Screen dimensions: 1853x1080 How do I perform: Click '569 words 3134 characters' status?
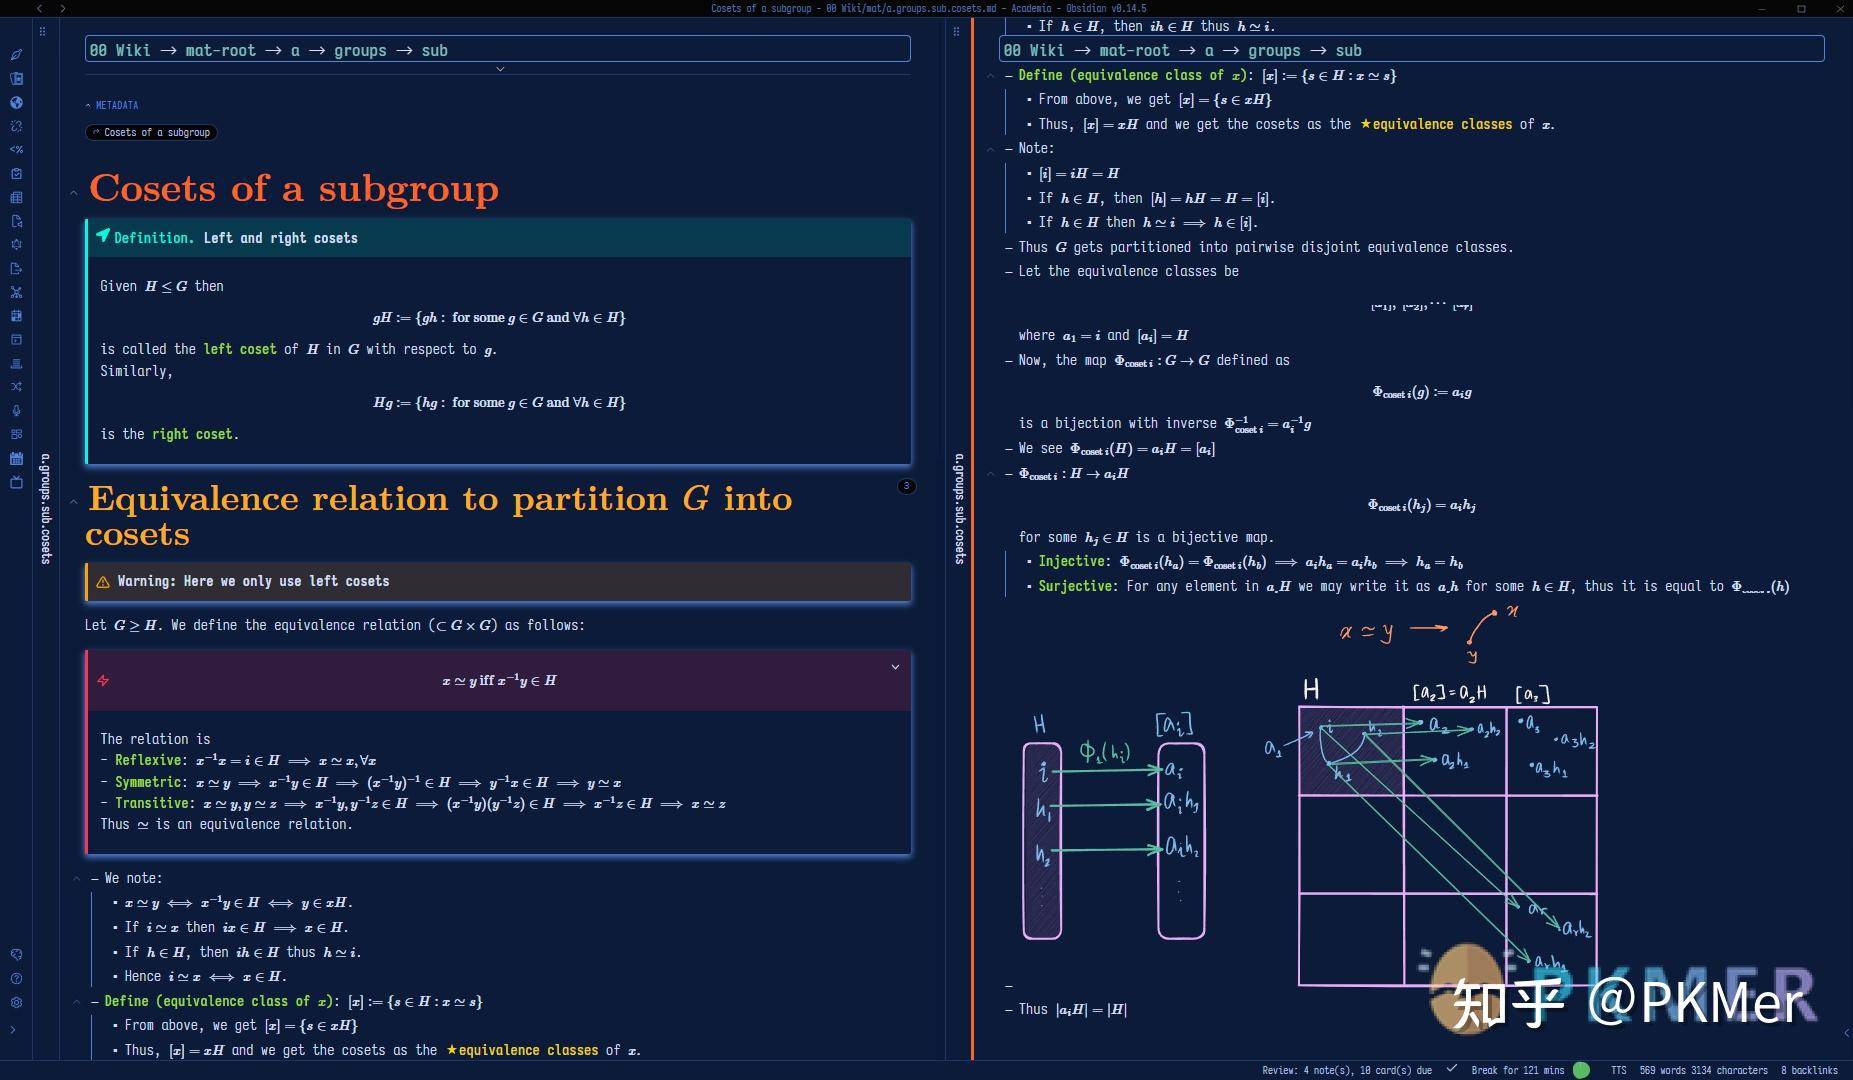point(1703,1070)
